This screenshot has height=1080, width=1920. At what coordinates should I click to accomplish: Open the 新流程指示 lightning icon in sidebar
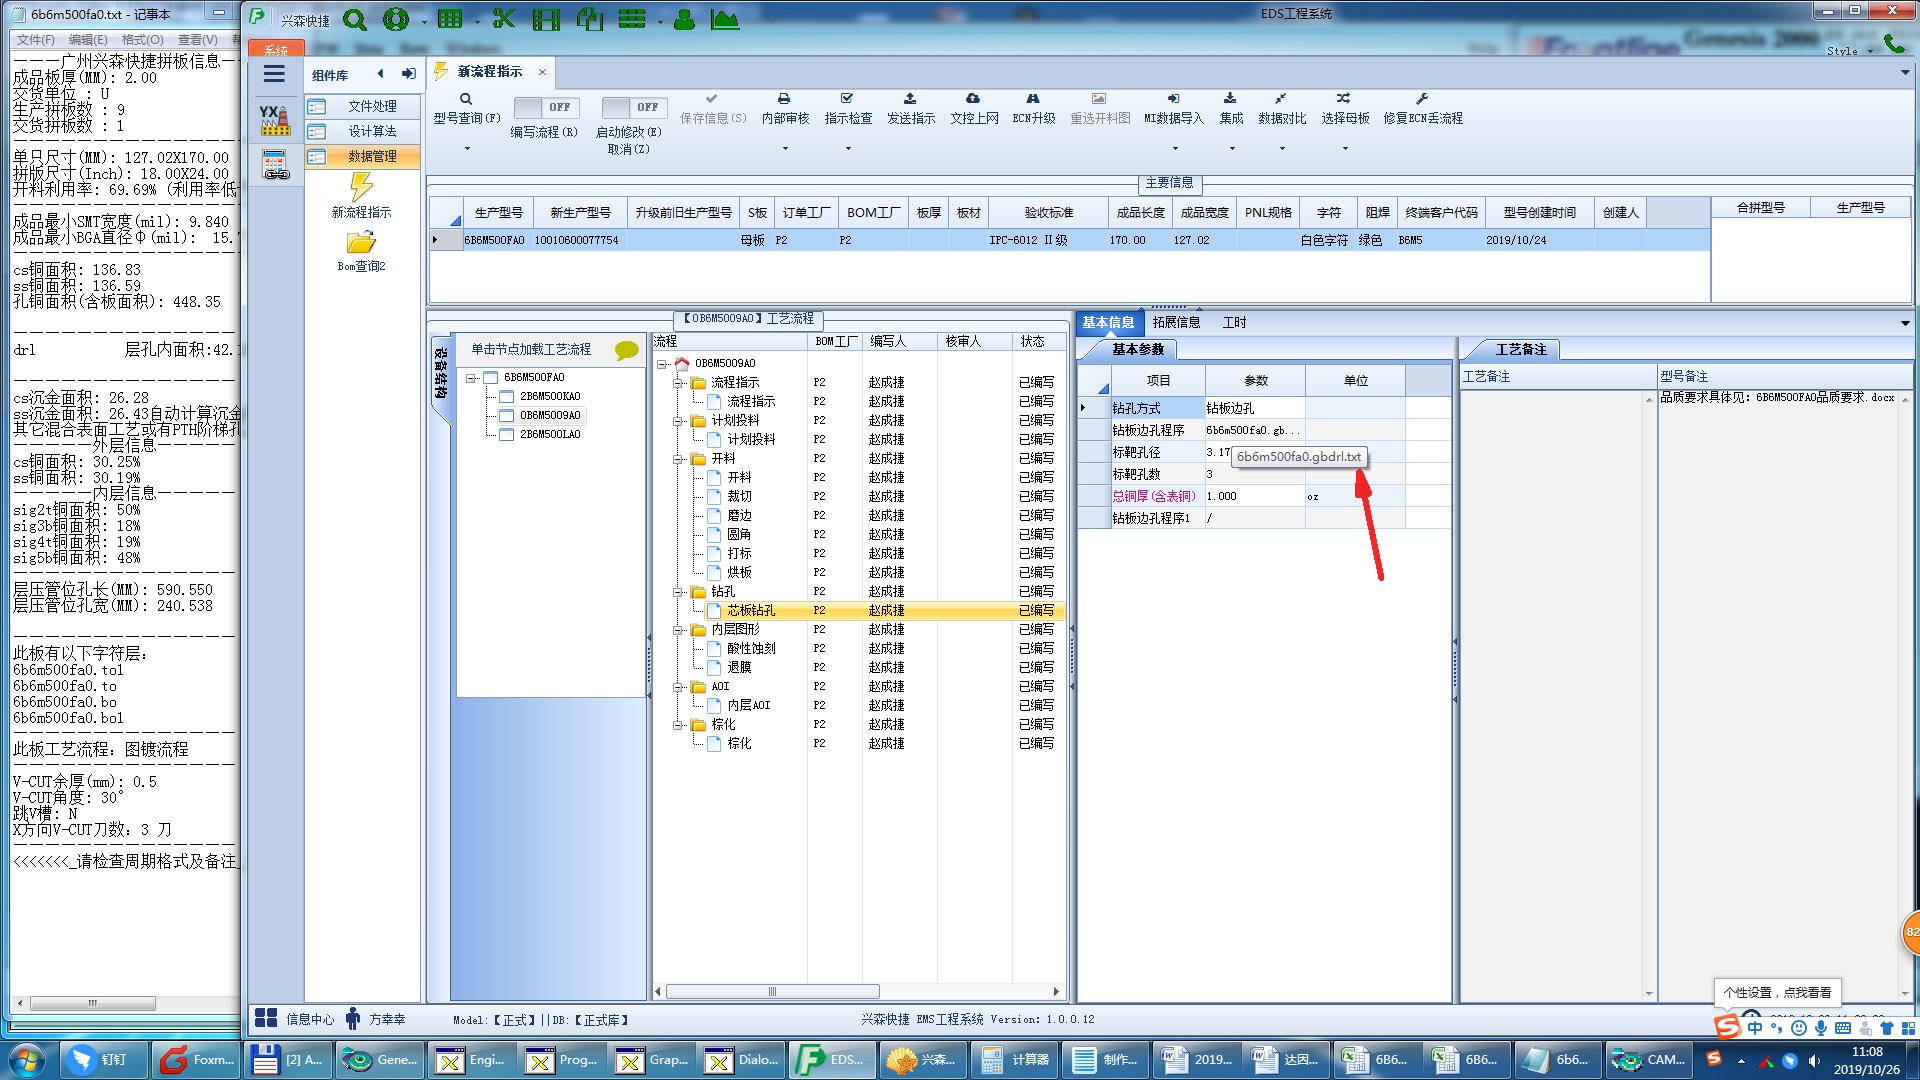[x=361, y=188]
